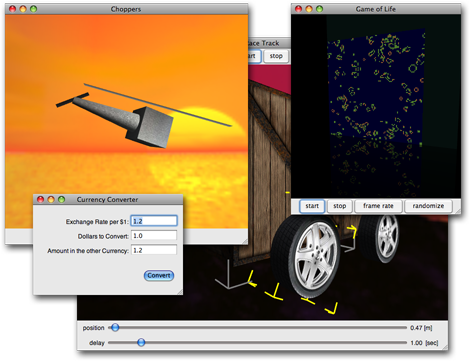The height and width of the screenshot is (361, 470).
Task: Minimize the Choppers window with yellow button
Action: 23,9
